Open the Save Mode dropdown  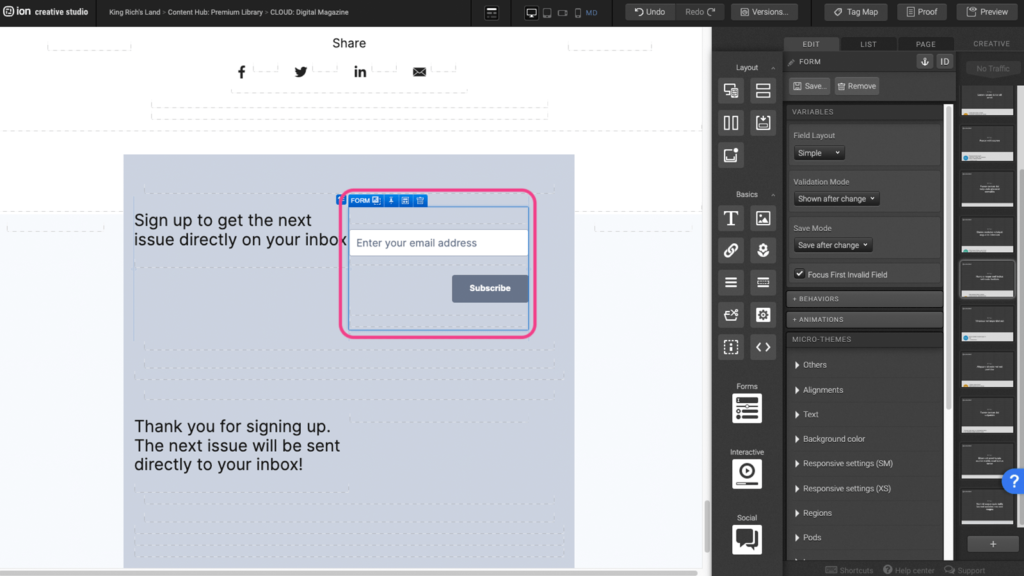pos(832,245)
